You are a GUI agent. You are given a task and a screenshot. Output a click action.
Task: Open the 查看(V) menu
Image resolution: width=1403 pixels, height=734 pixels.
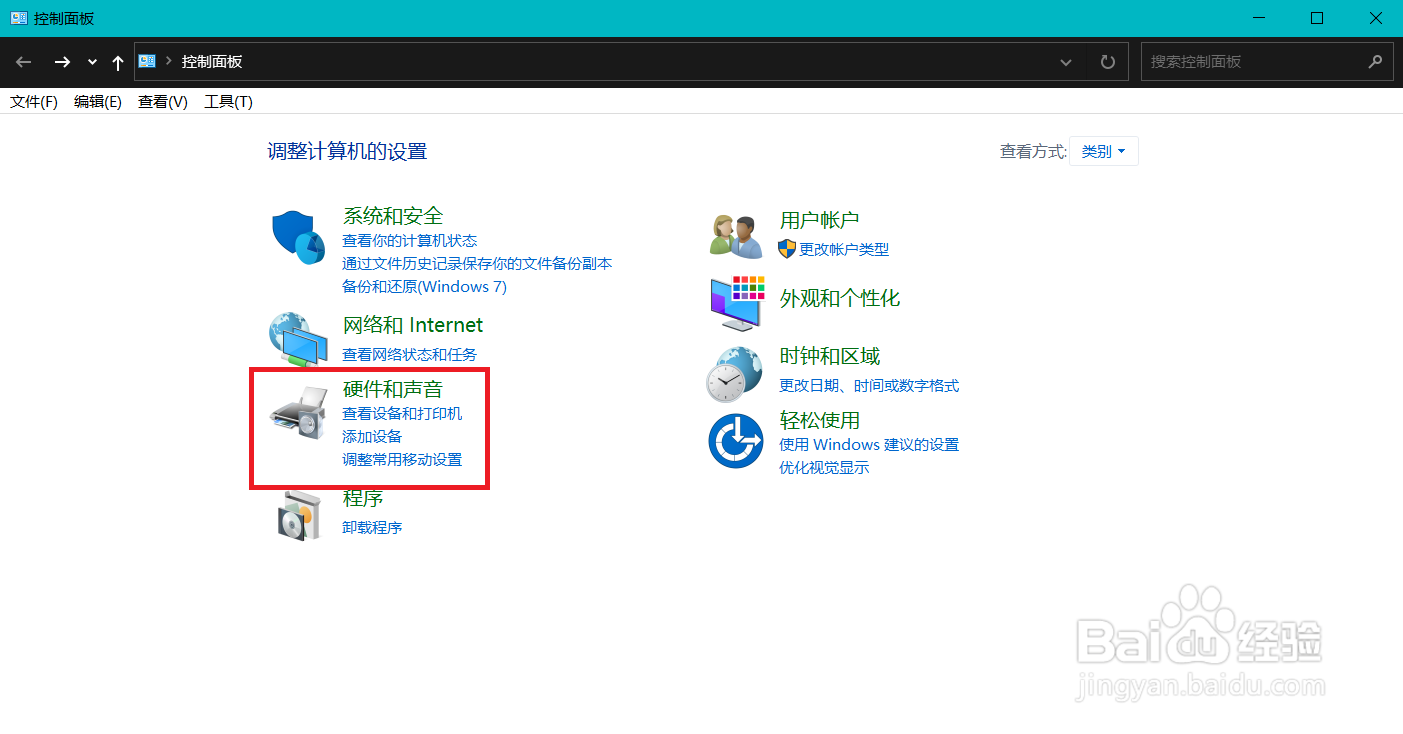point(161,101)
